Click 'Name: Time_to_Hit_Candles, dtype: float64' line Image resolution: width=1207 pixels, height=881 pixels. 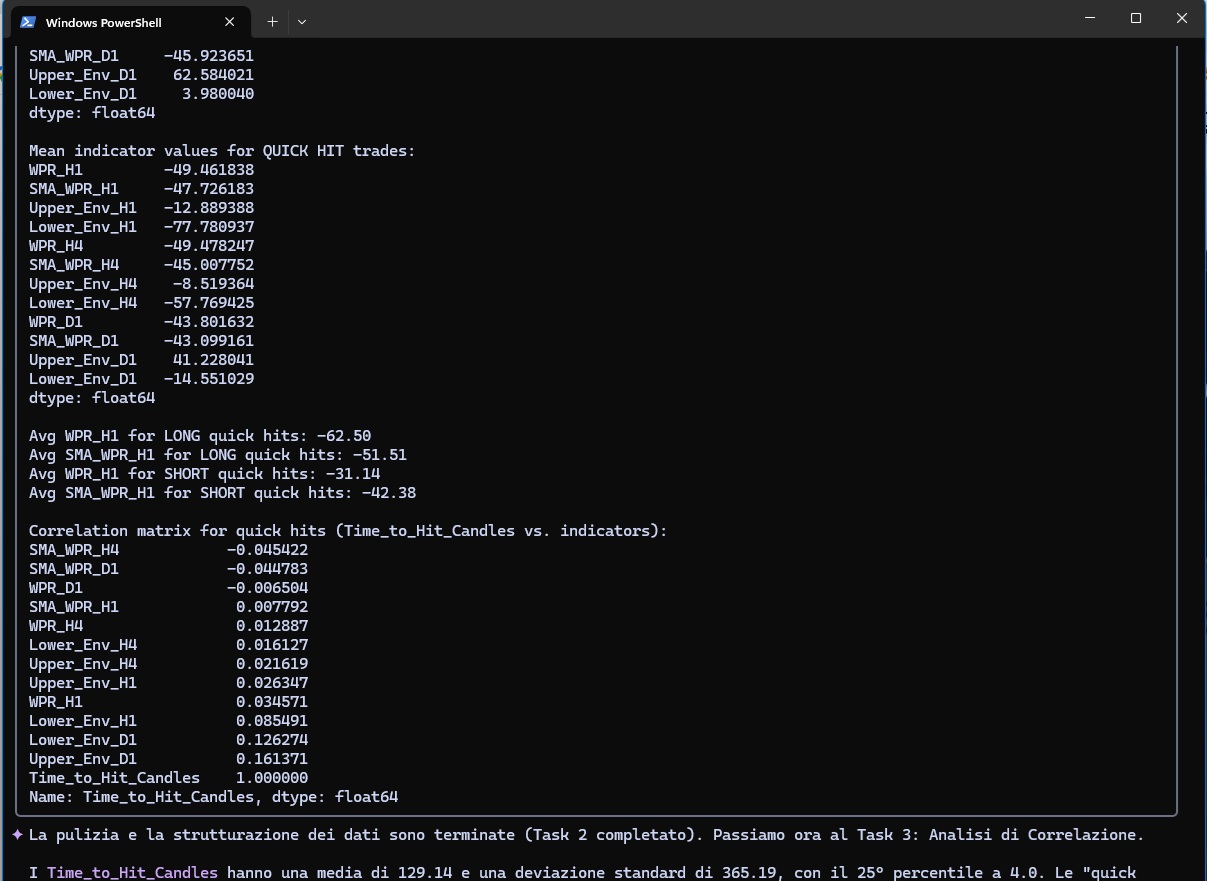click(x=214, y=797)
